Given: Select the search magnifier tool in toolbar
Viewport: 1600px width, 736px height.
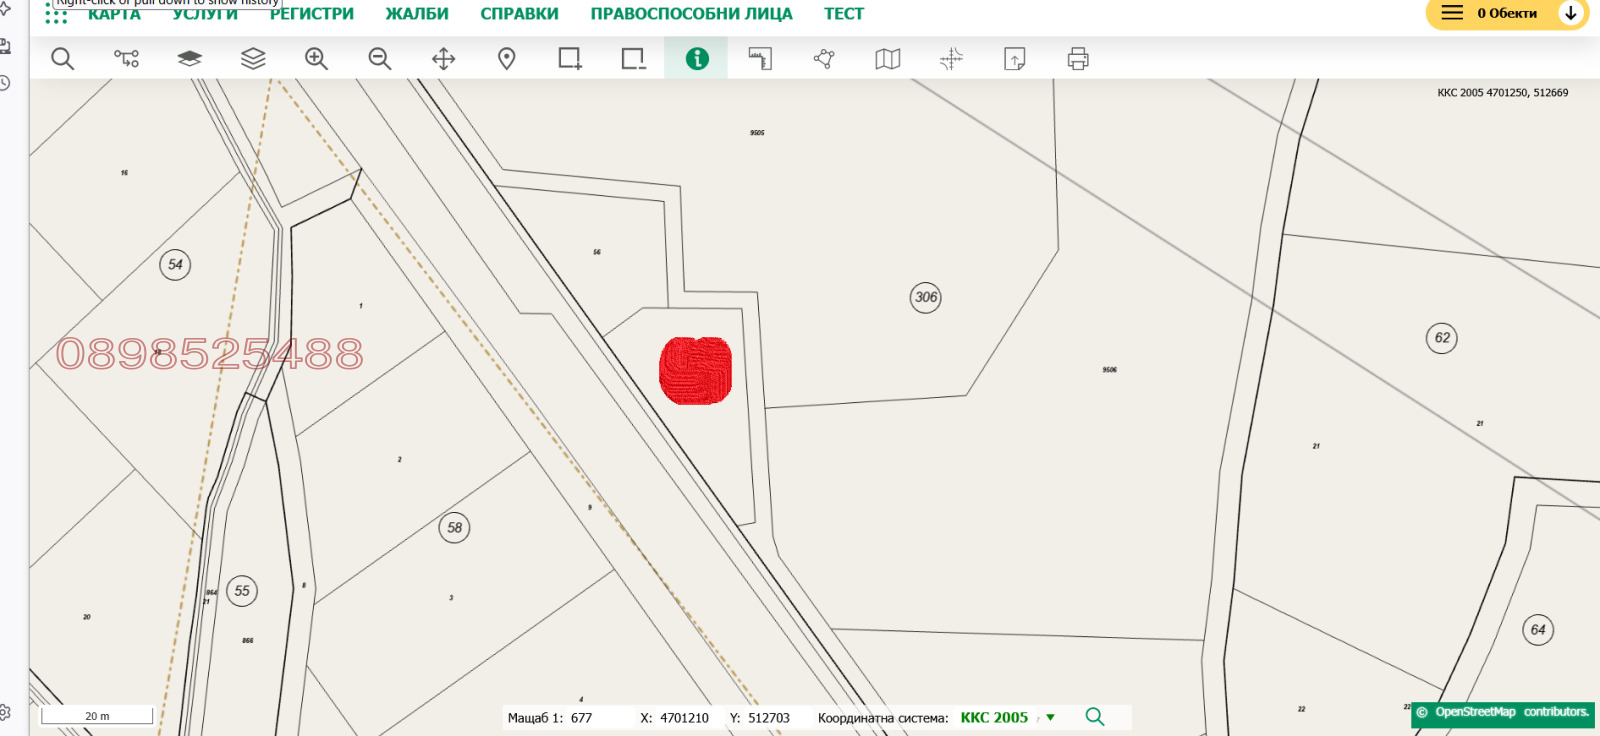Looking at the screenshot, I should coord(63,59).
